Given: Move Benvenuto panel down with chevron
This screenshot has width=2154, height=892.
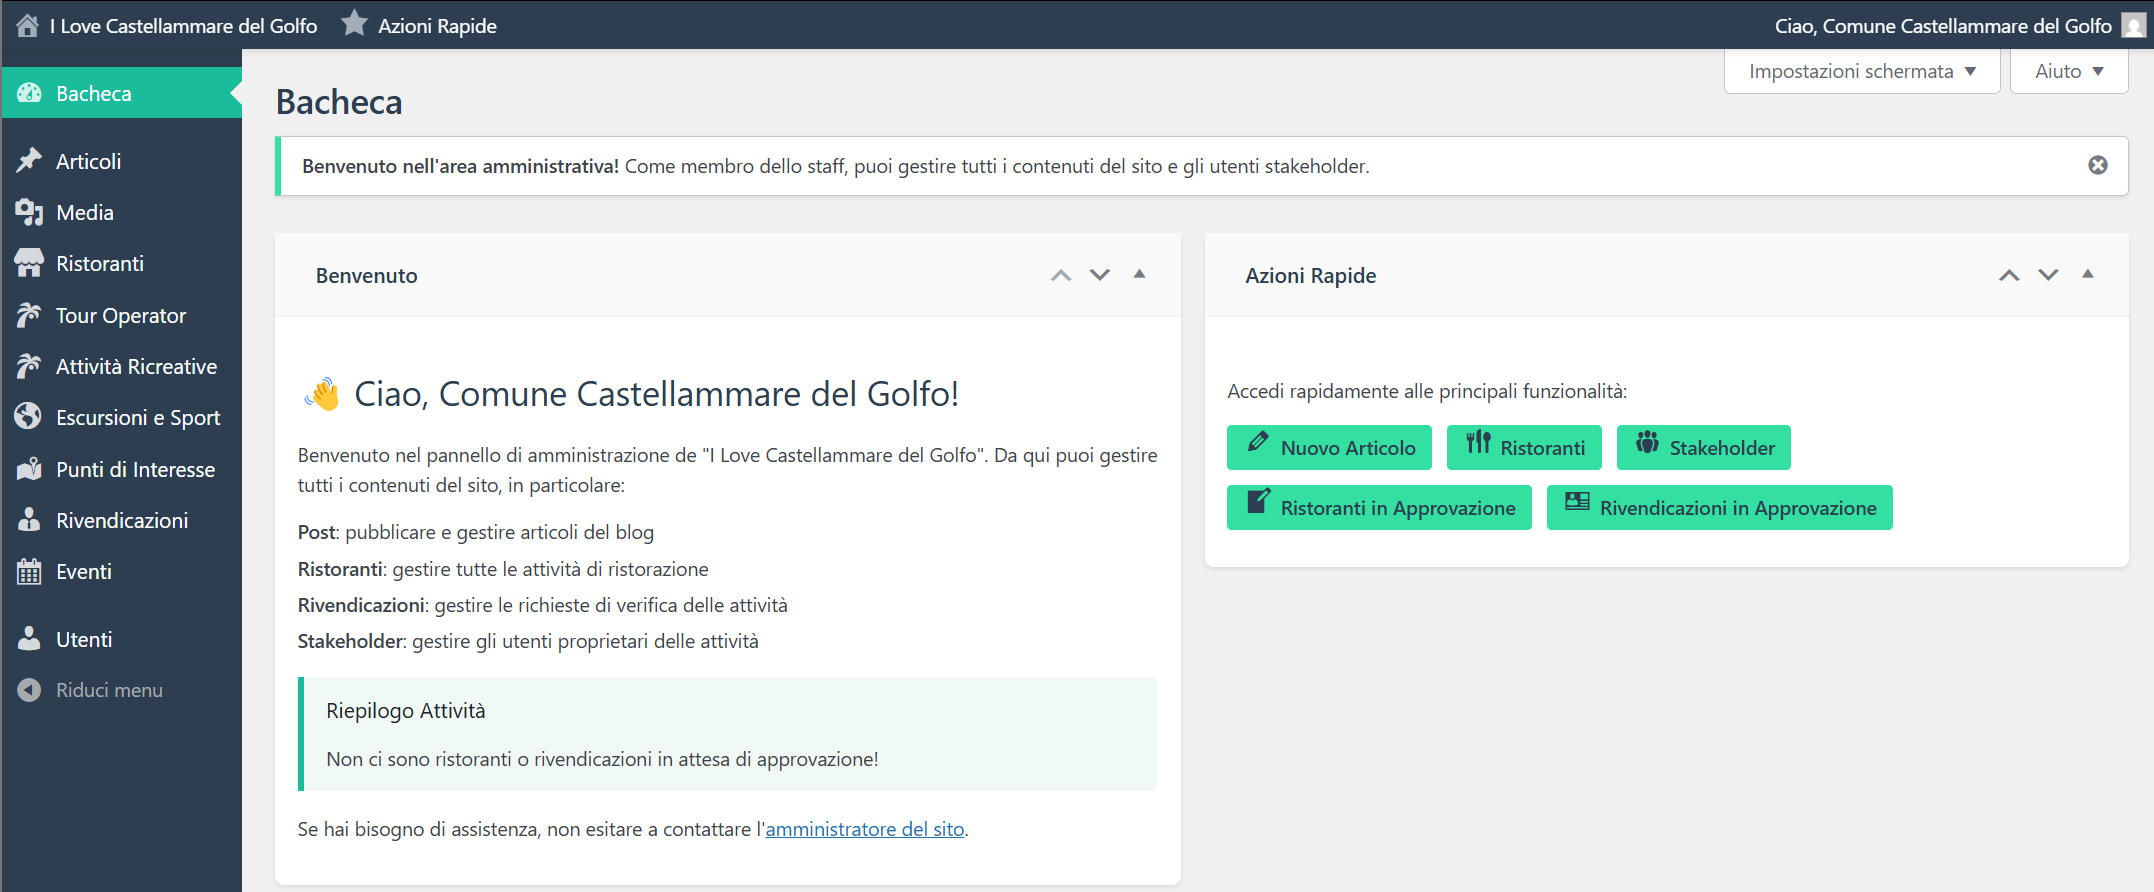Looking at the screenshot, I should coord(1100,275).
